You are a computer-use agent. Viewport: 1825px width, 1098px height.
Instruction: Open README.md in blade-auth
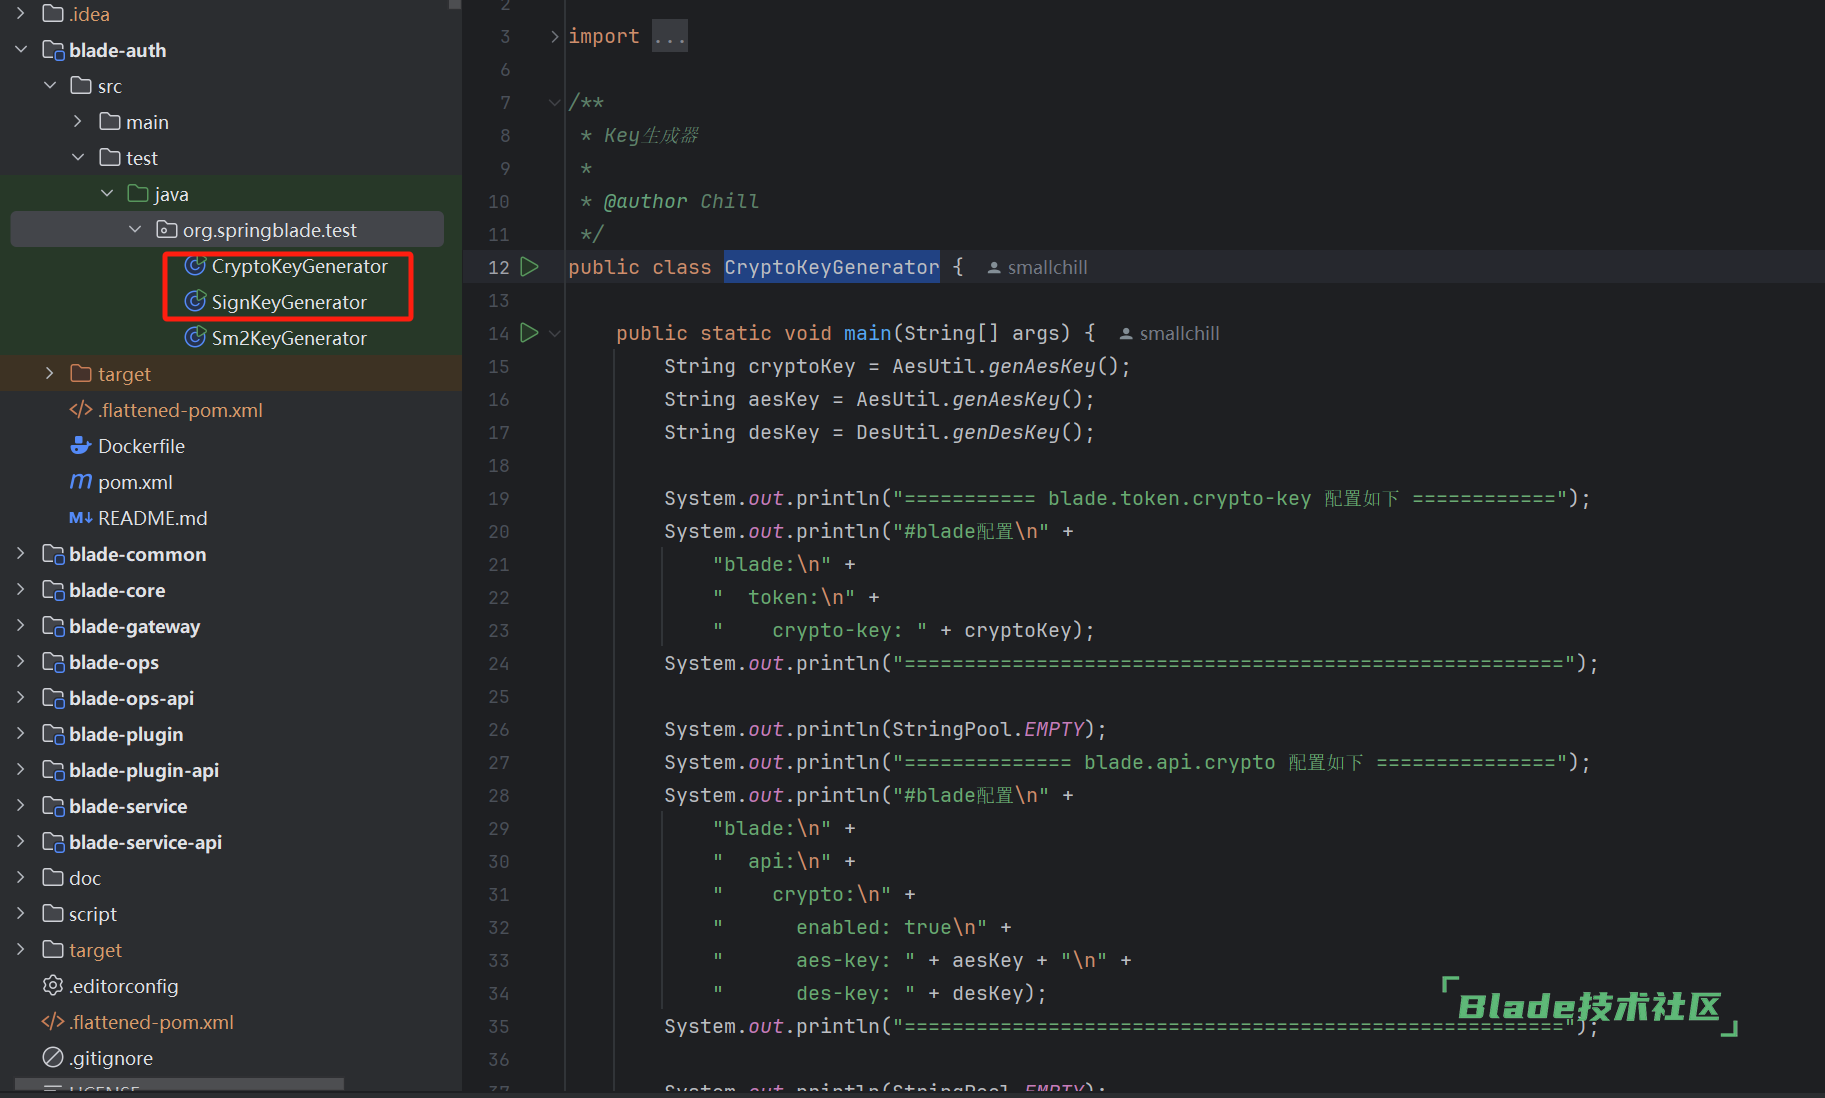click(x=153, y=518)
